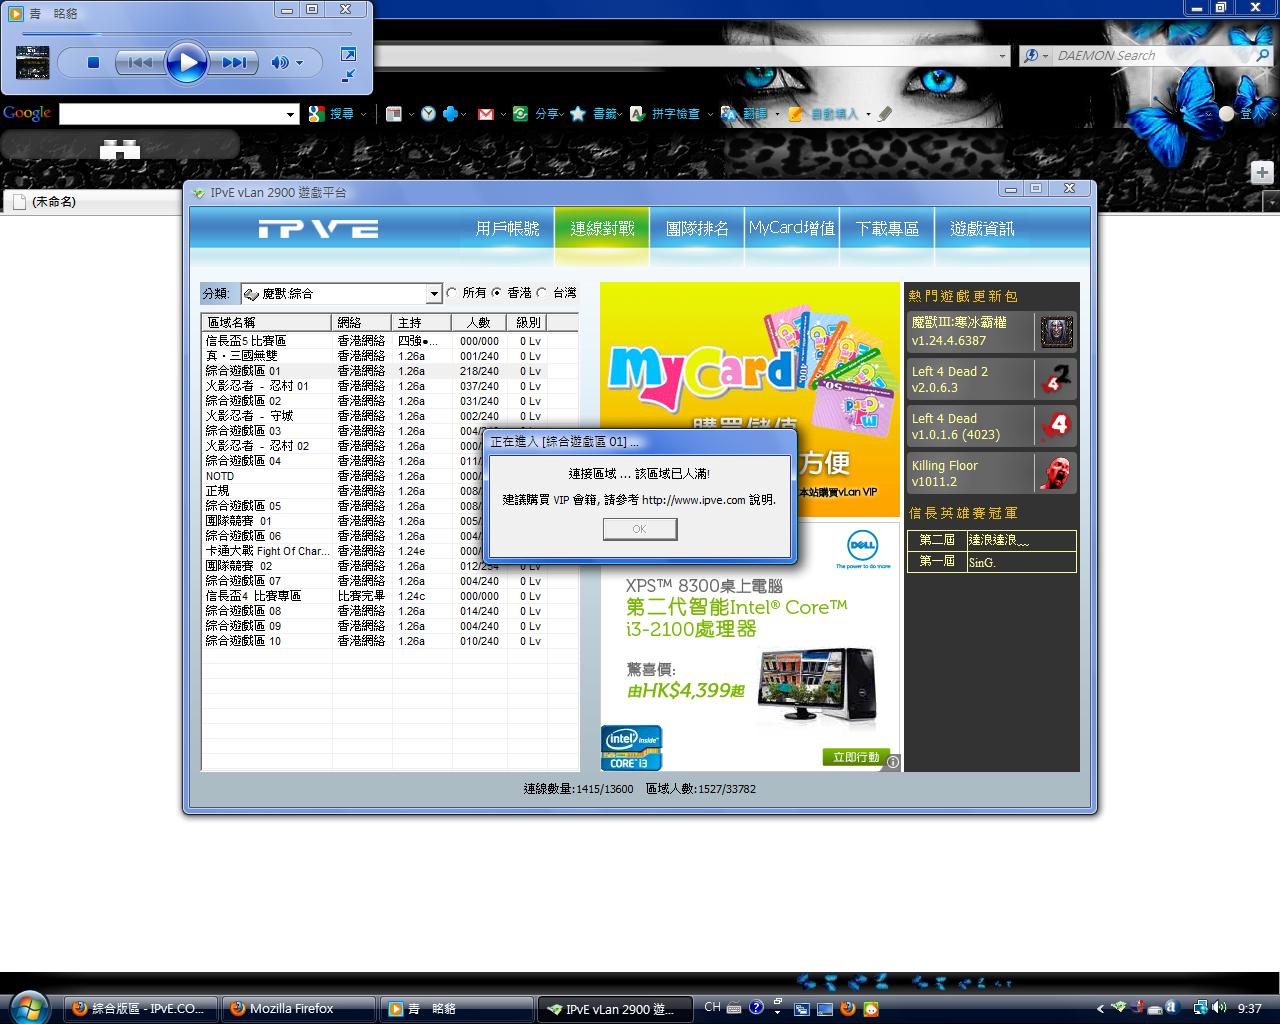Click the 書籤 bookmarks star icon
Image resolution: width=1280 pixels, height=1024 pixels.
pos(578,114)
